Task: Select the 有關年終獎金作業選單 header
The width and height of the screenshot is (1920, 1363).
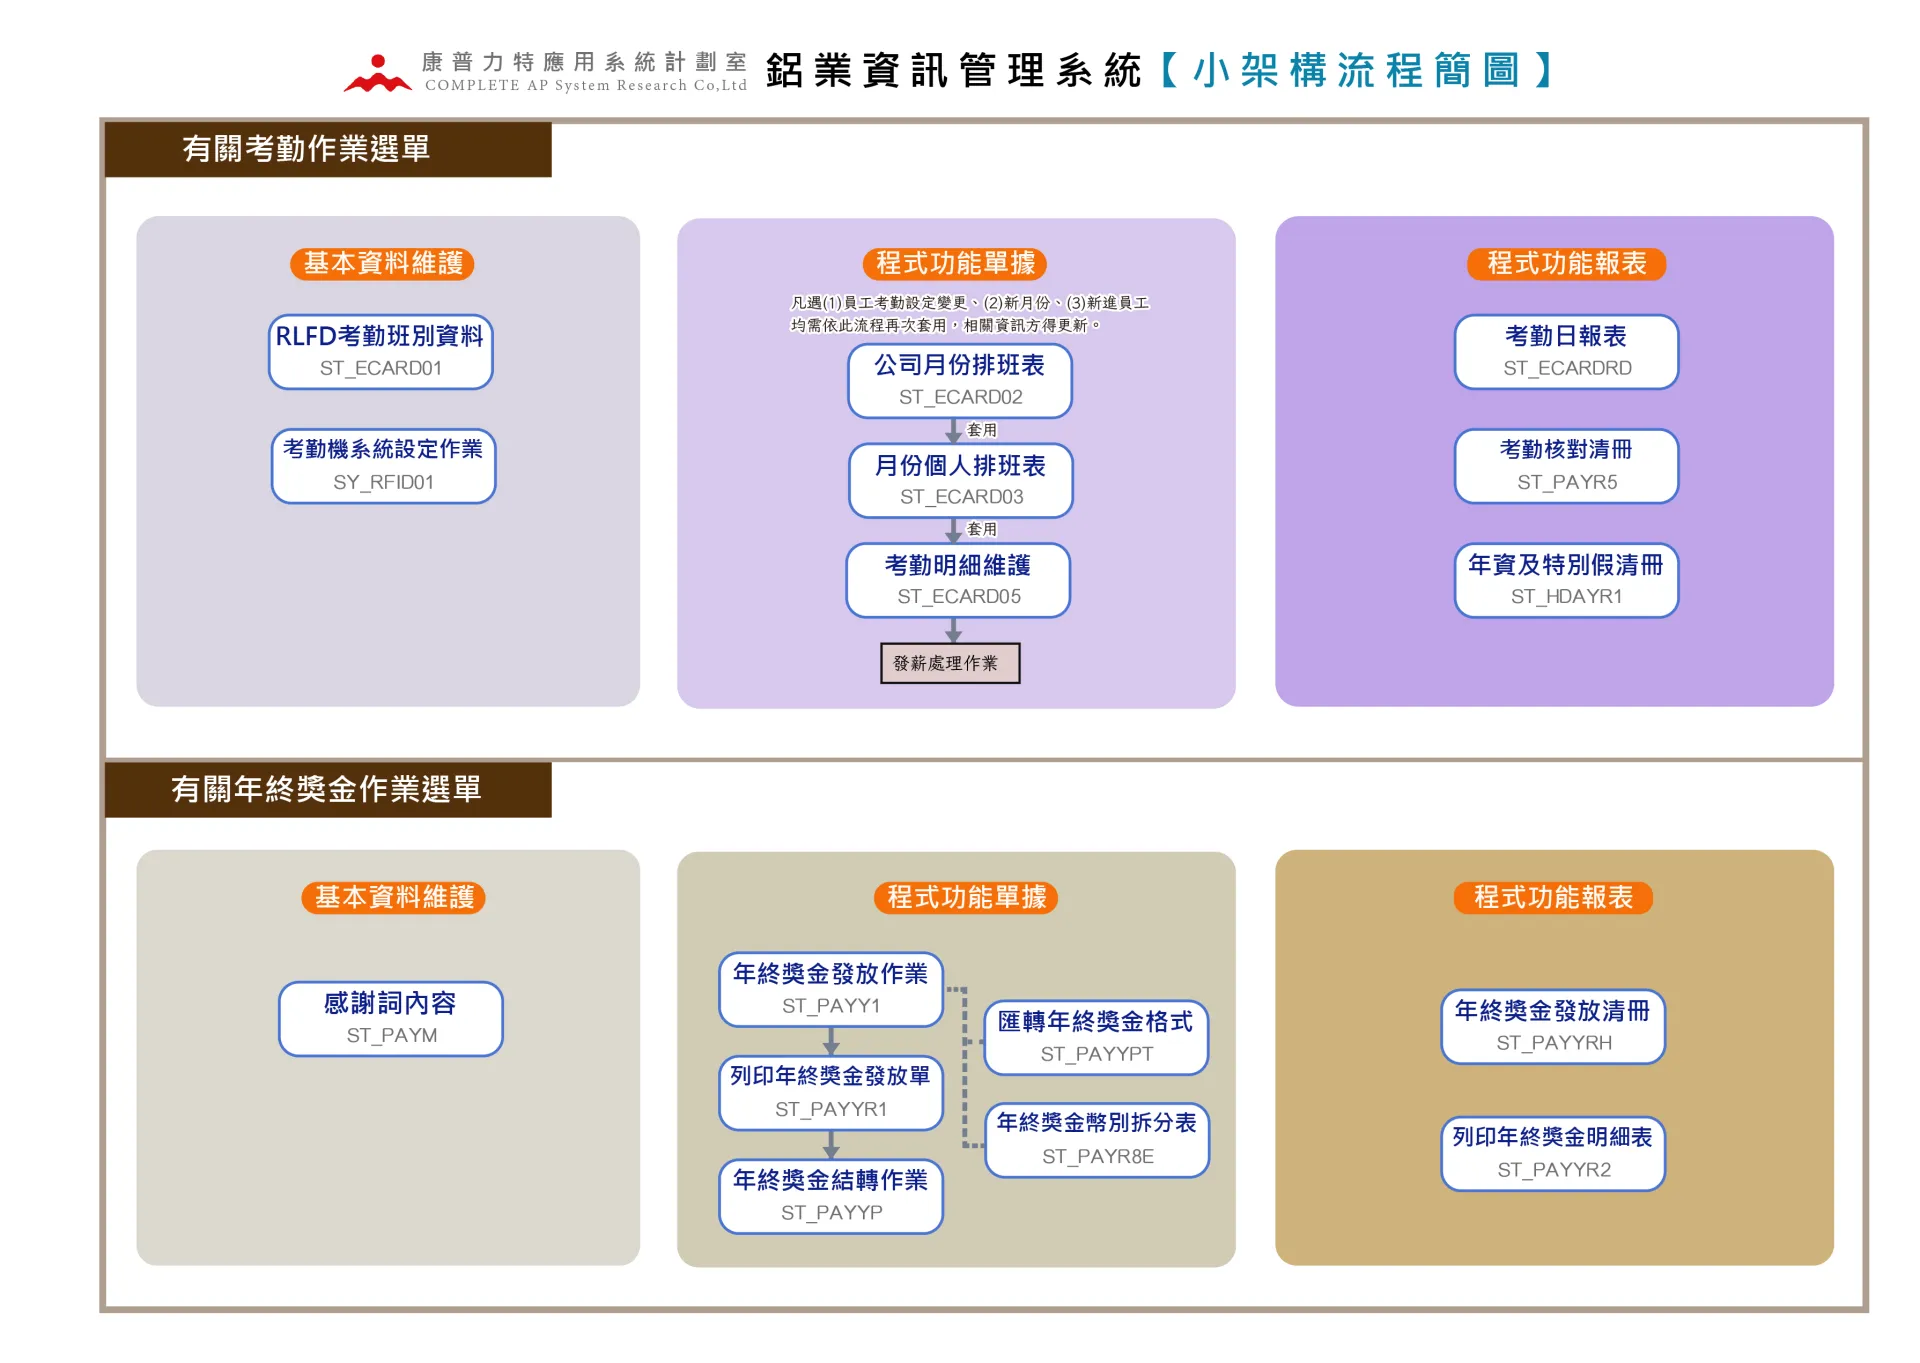Action: 328,789
